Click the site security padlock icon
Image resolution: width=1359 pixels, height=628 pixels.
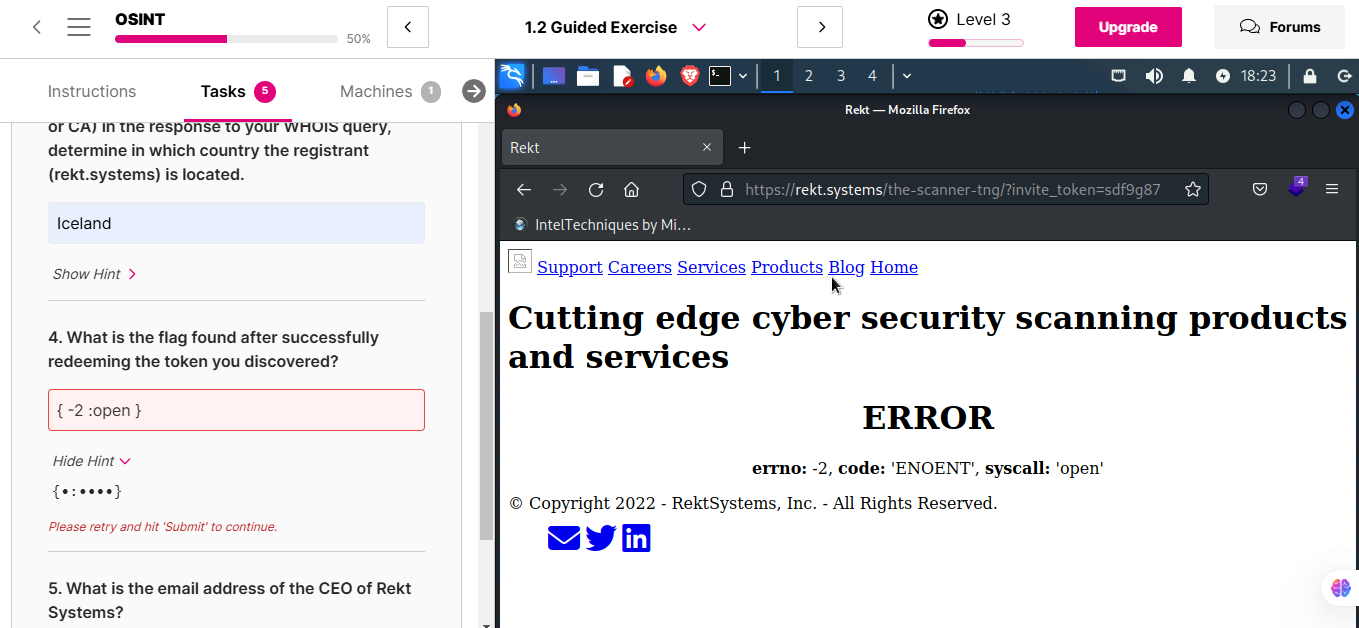point(727,189)
